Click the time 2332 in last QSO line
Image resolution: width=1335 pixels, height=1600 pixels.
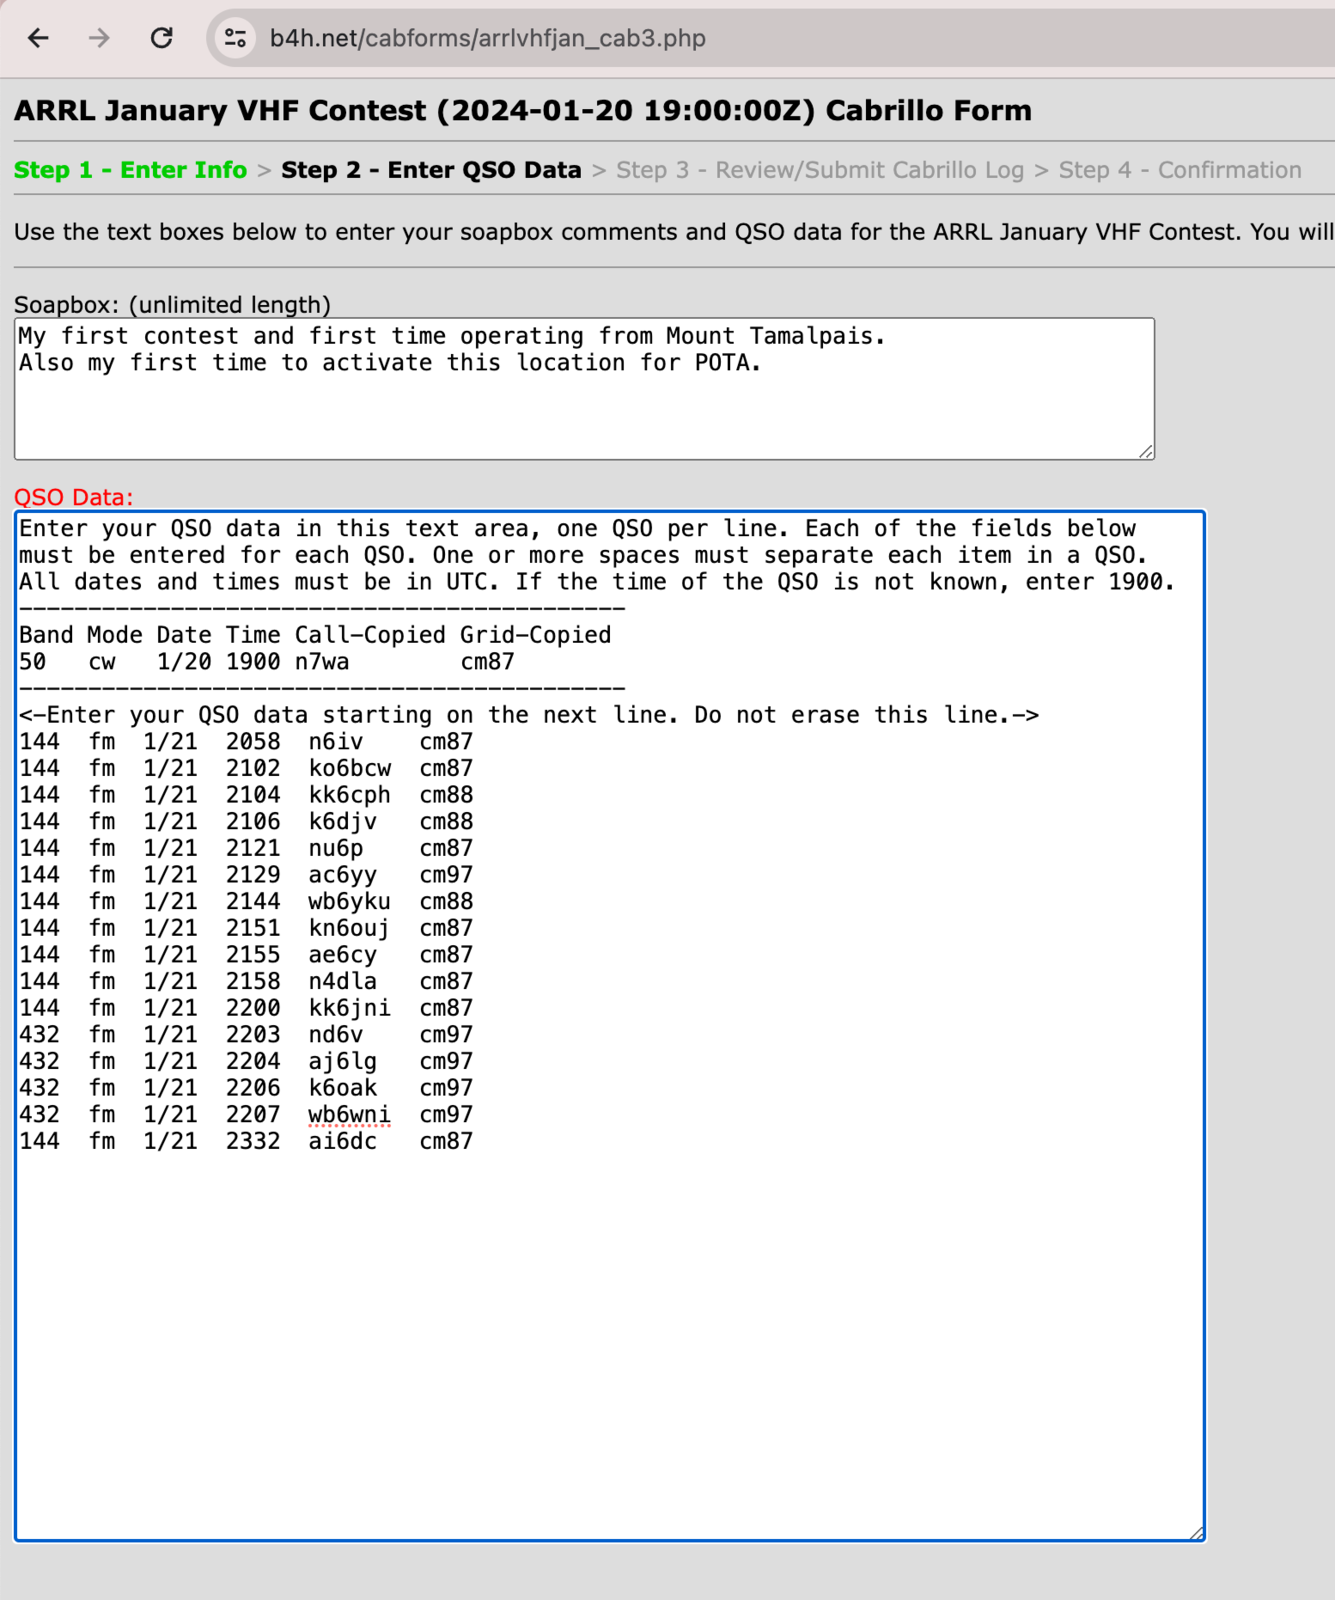click(253, 1141)
